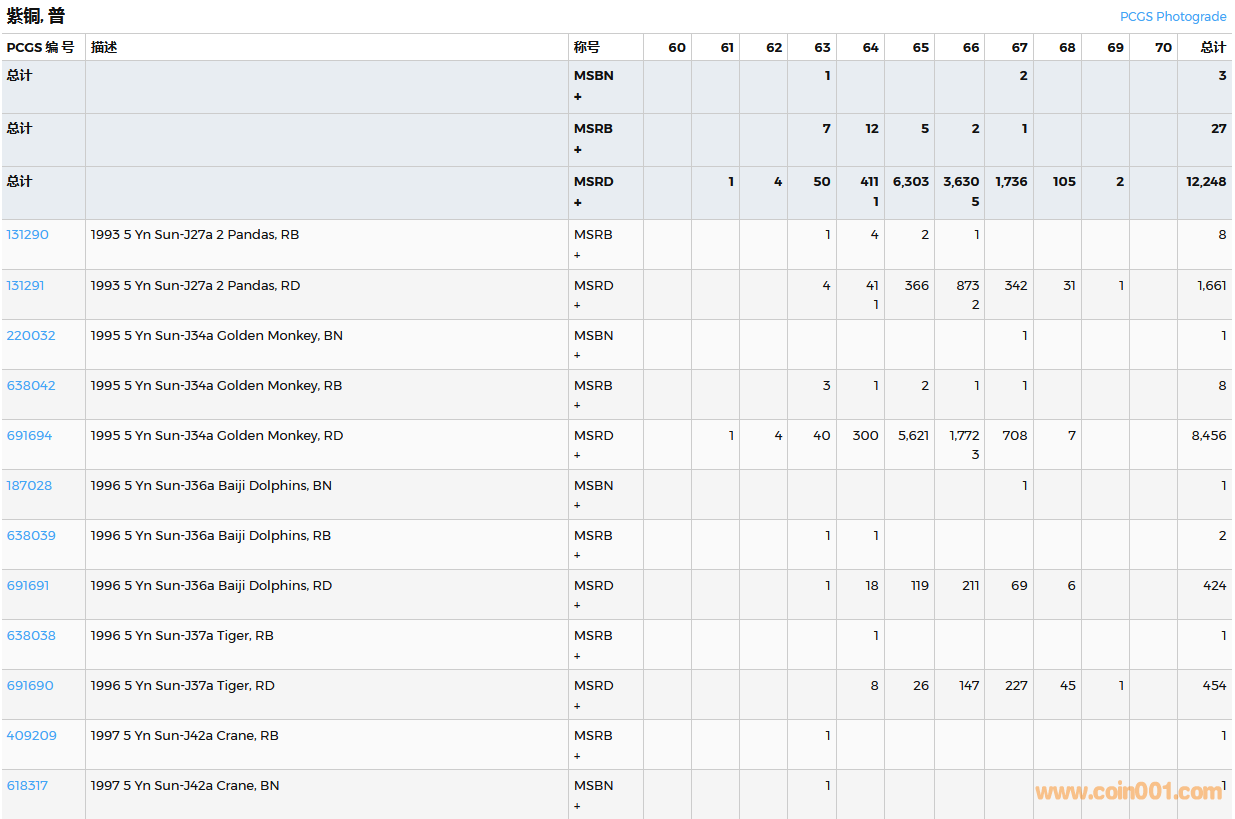Expand plus grades for Crane RB row
1235x819 pixels.
tap(577, 756)
